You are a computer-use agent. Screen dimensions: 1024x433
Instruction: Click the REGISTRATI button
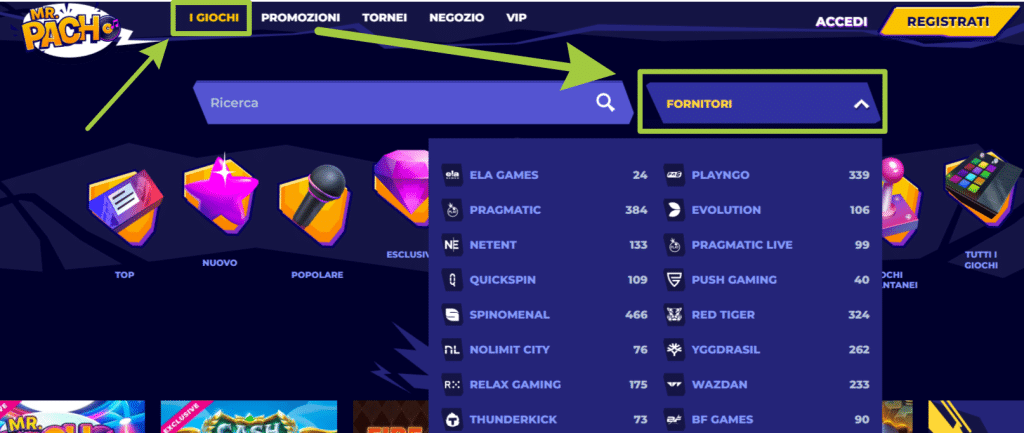(948, 22)
